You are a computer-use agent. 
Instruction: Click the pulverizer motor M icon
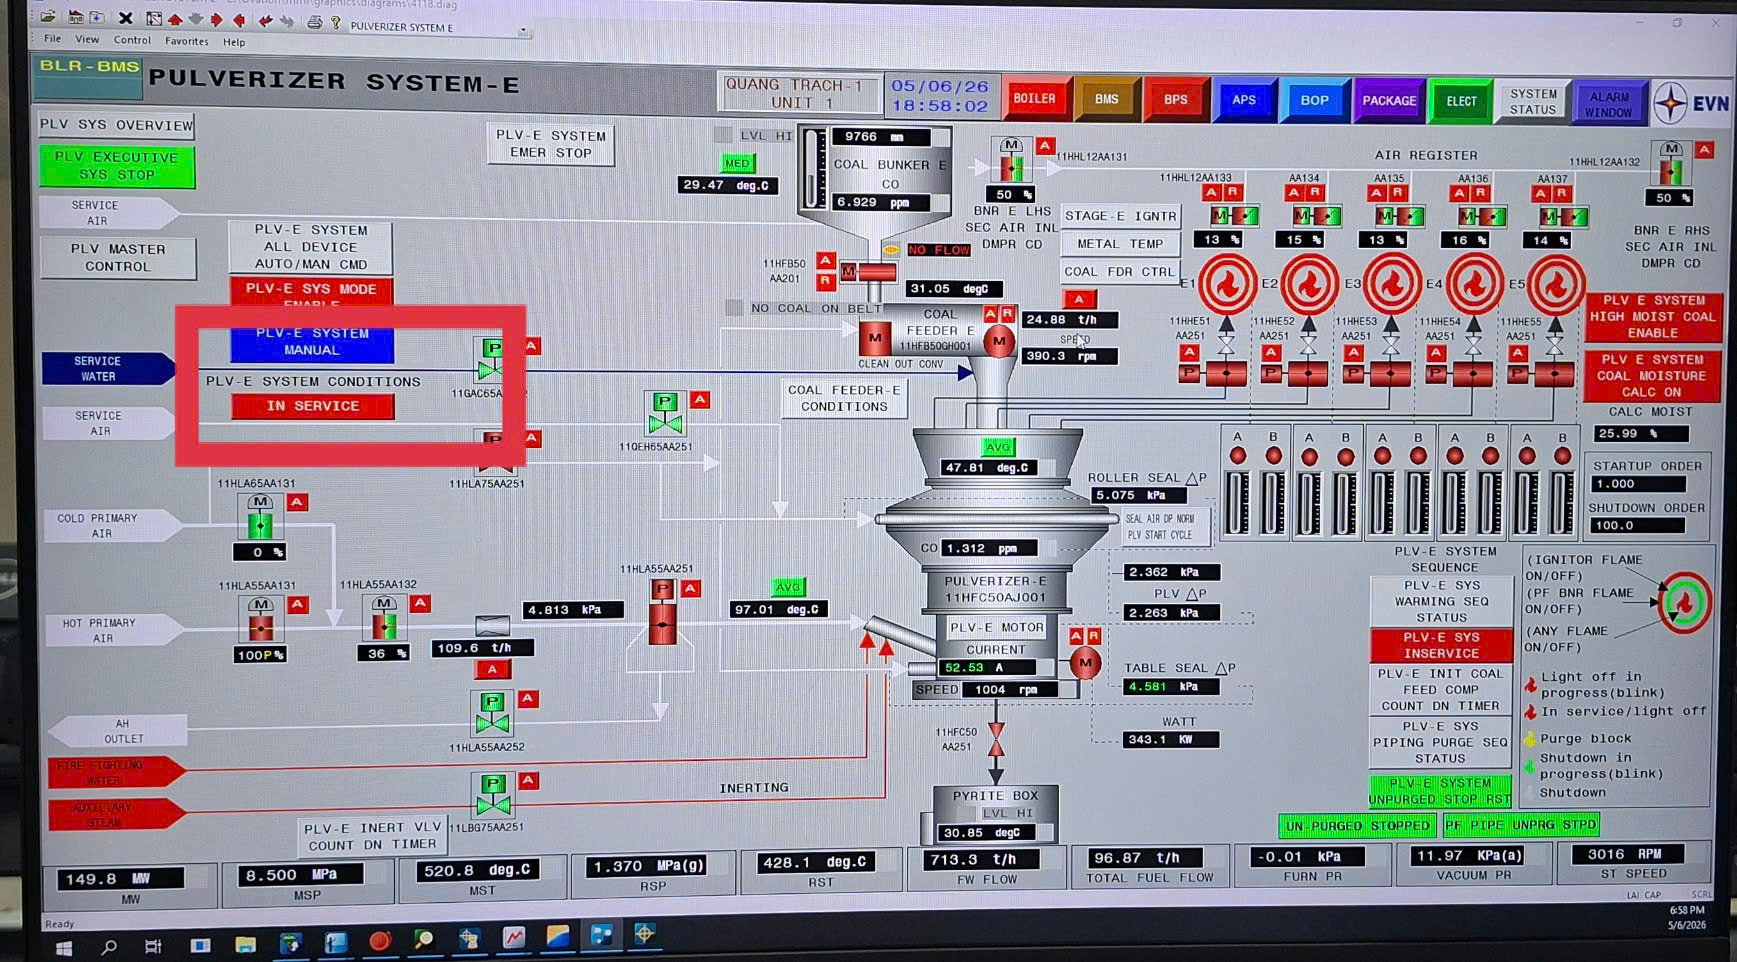pyautogui.click(x=1085, y=663)
